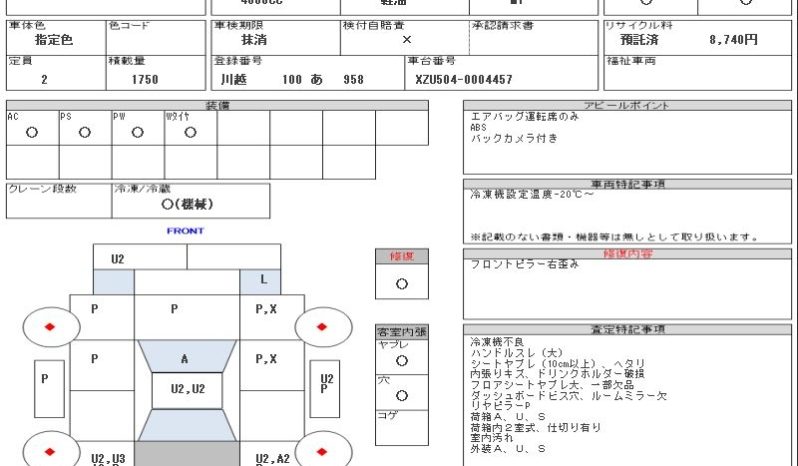This screenshot has width=798, height=466.
Task: Click the right door panel marked U2 P
Action: point(325,389)
